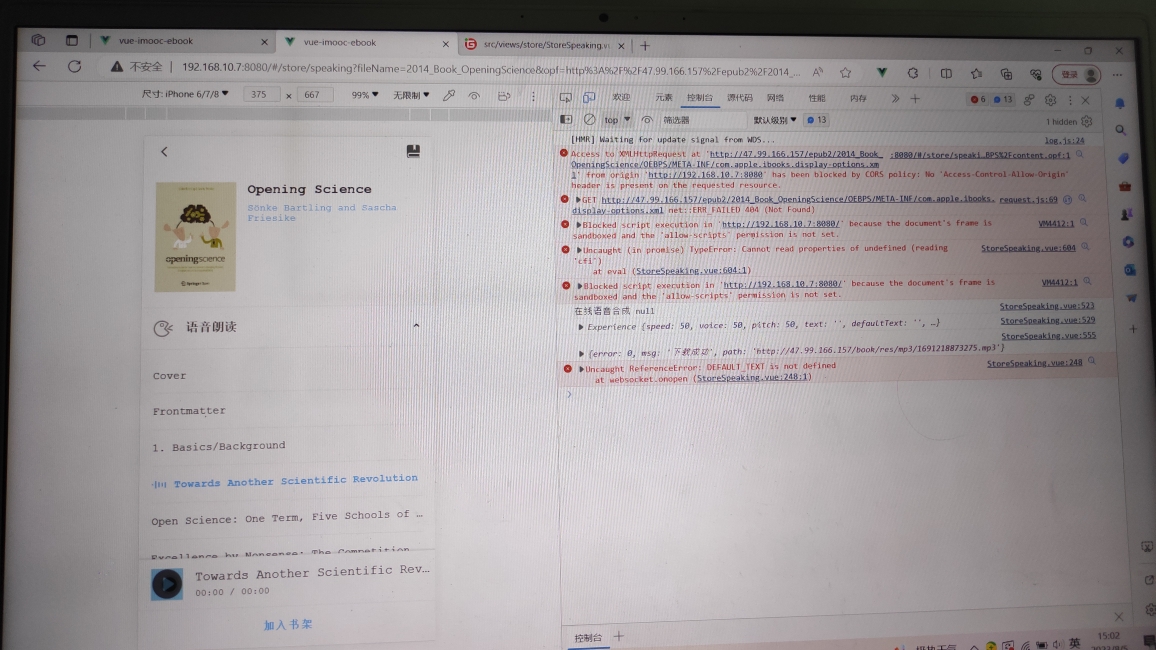Open the customize DevTools three-dot menu
Viewport: 1156px width, 650px height.
1070,100
